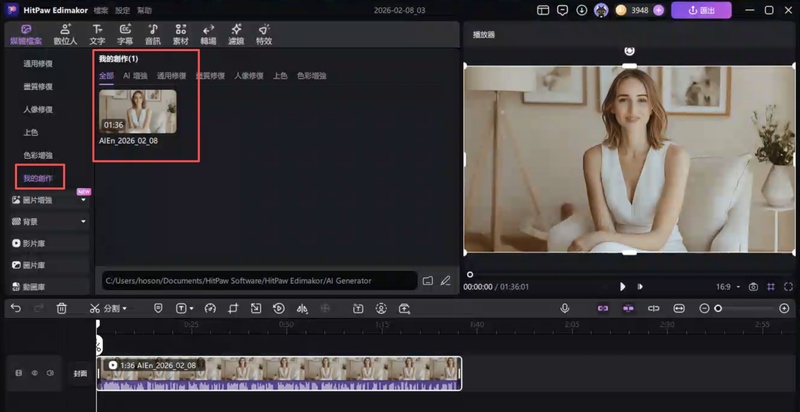Screen dimensions: 800x412
Task: Click the crop icon in timeline toolbar
Action: (x=232, y=308)
